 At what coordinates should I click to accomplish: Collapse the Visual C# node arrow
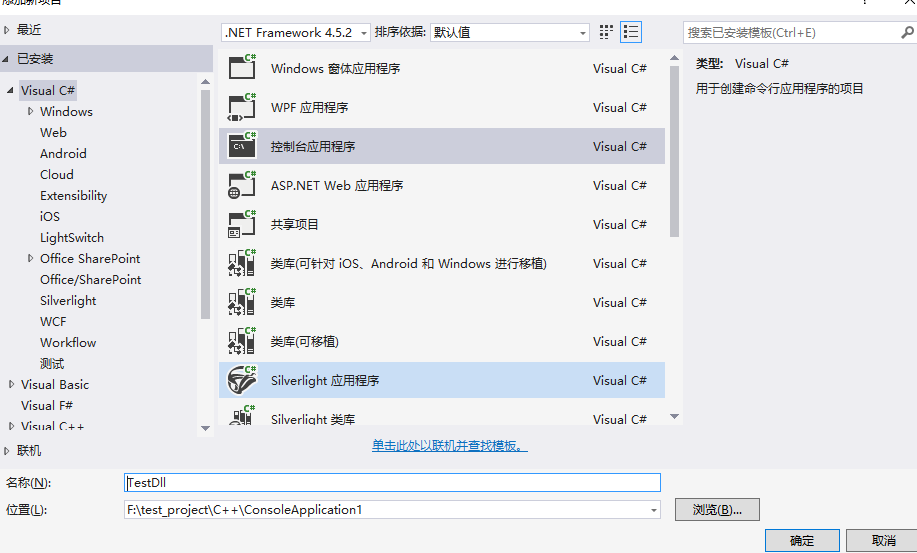pyautogui.click(x=10, y=90)
